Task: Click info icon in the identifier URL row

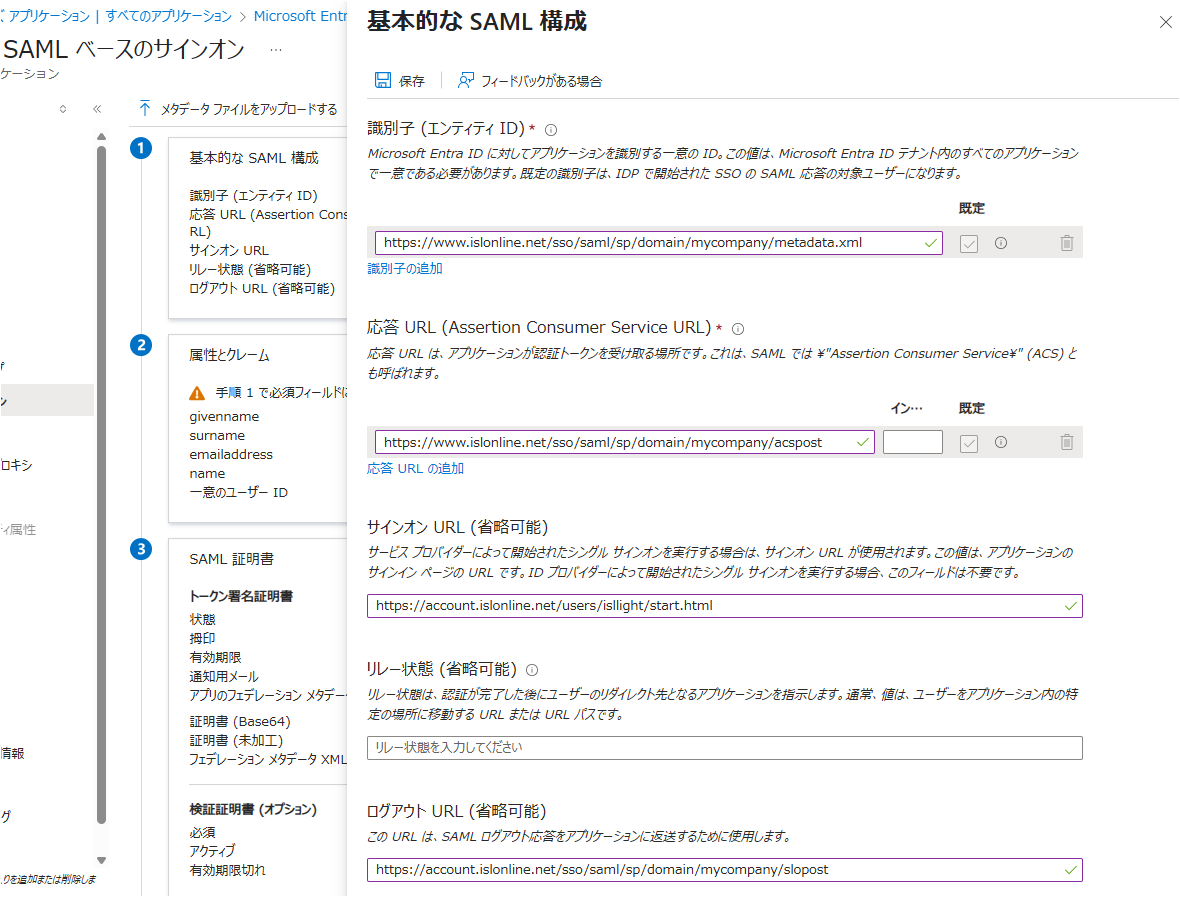Action: click(x=1001, y=243)
